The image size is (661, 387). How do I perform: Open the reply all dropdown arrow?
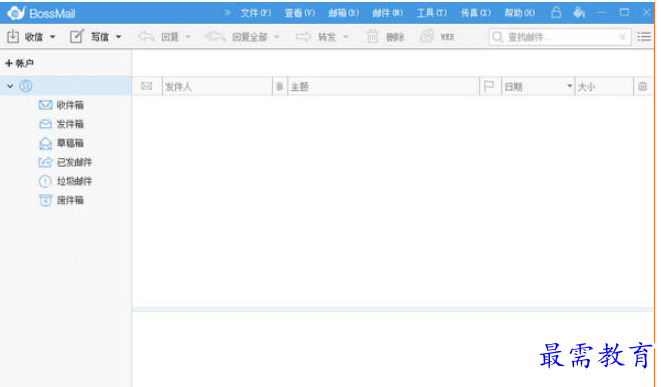click(x=277, y=37)
